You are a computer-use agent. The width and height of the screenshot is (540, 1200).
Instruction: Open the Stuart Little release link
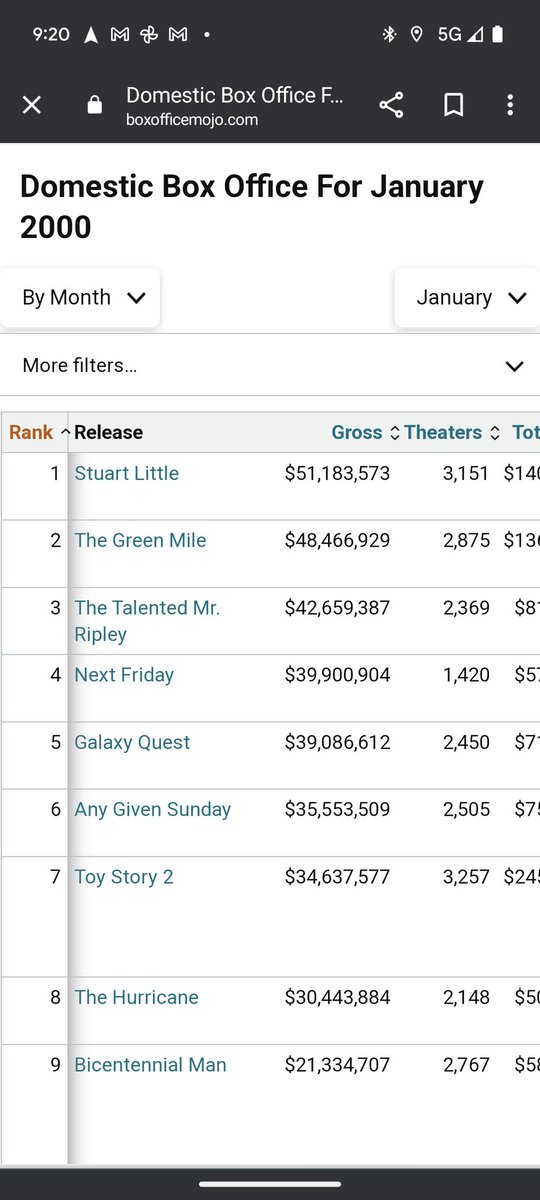click(127, 473)
